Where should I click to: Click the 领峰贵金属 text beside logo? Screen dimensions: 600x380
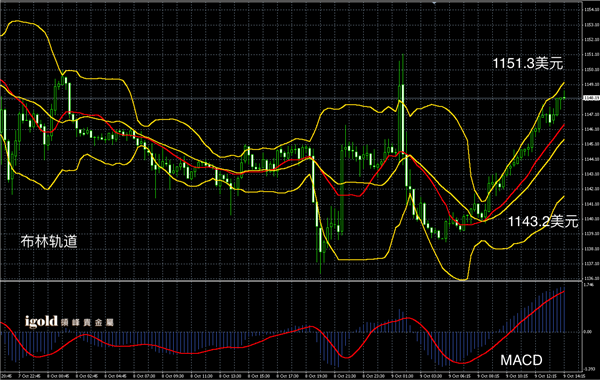coord(87,323)
